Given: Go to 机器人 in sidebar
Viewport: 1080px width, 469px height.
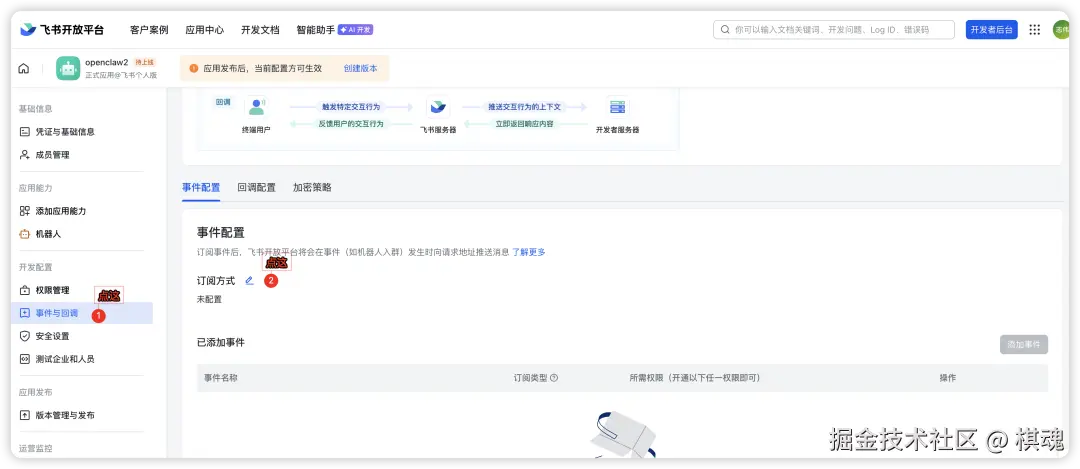Looking at the screenshot, I should point(48,234).
